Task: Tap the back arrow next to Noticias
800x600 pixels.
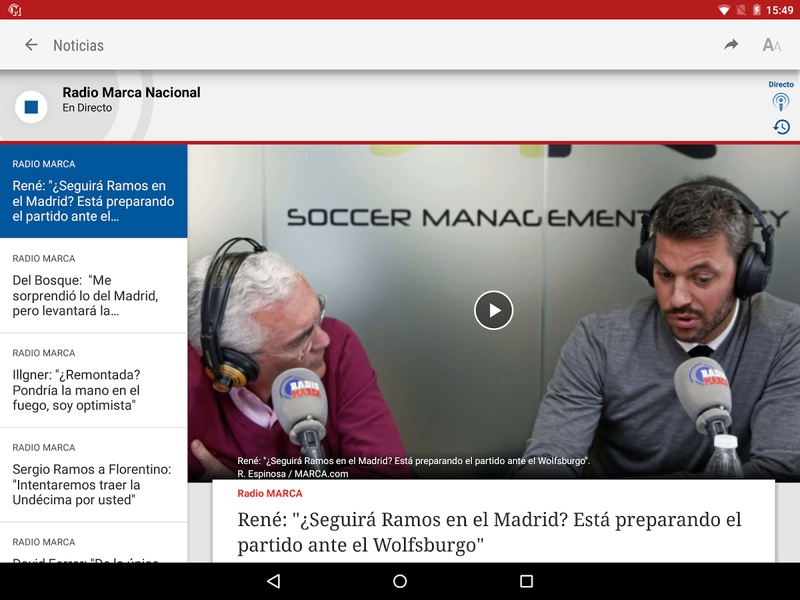Action: [31, 45]
